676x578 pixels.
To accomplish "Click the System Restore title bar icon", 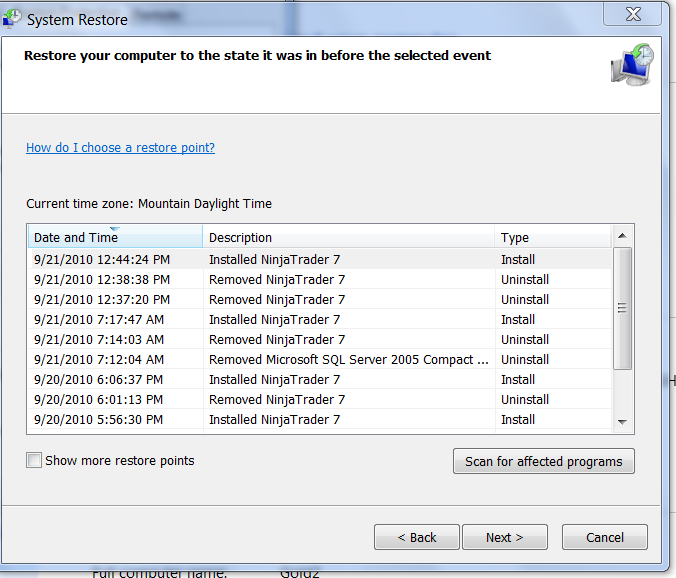I will pyautogui.click(x=13, y=18).
